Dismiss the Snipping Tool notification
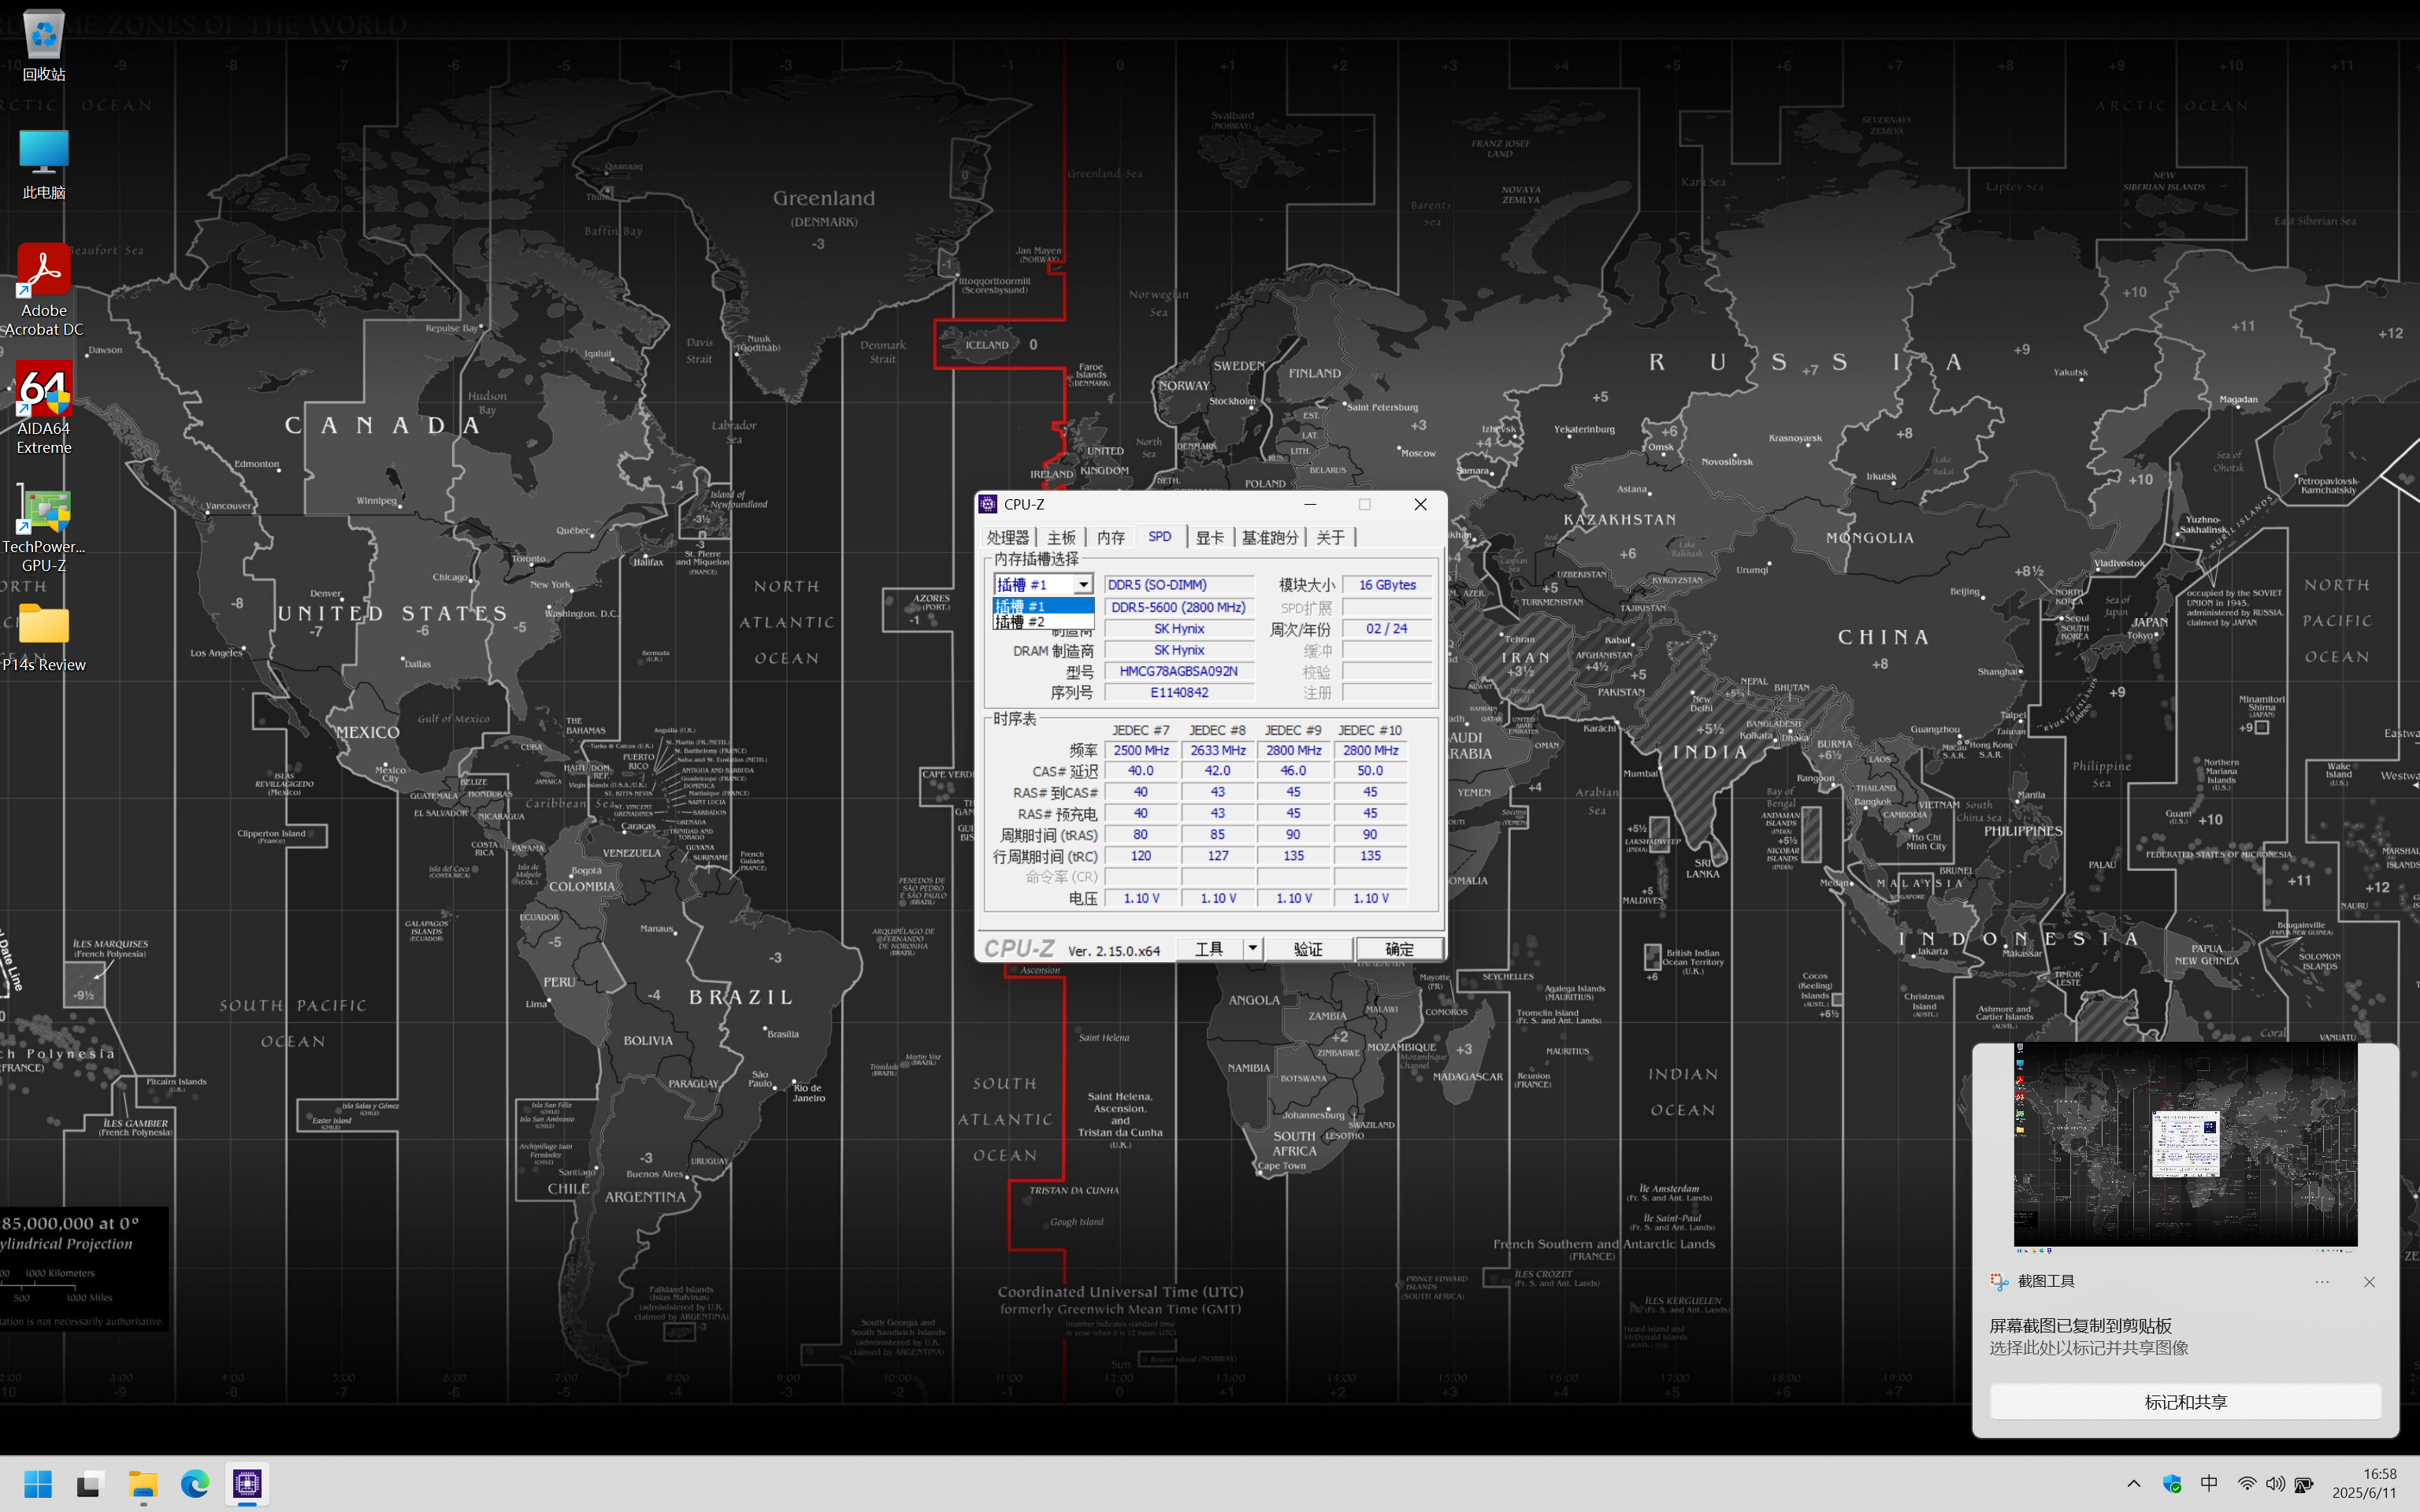This screenshot has width=2420, height=1512. [x=2369, y=1282]
